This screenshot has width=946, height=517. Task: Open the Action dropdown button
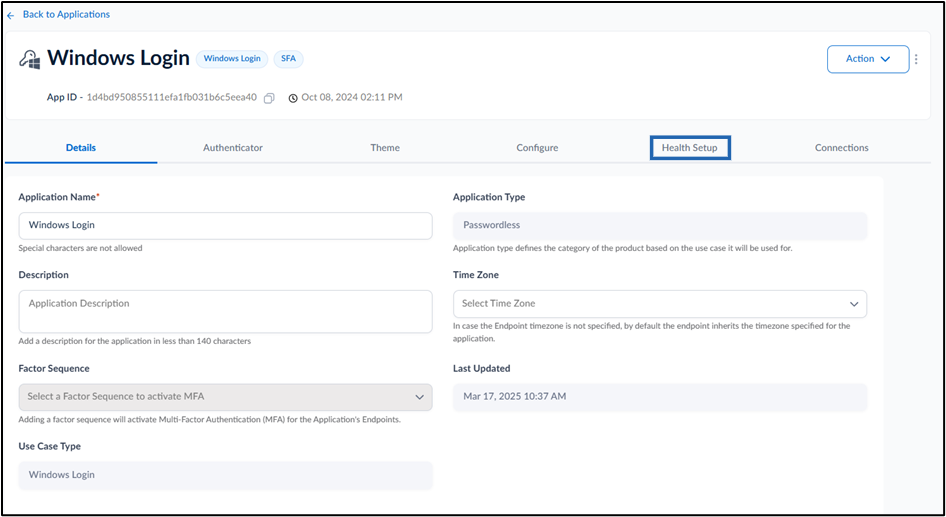(868, 59)
